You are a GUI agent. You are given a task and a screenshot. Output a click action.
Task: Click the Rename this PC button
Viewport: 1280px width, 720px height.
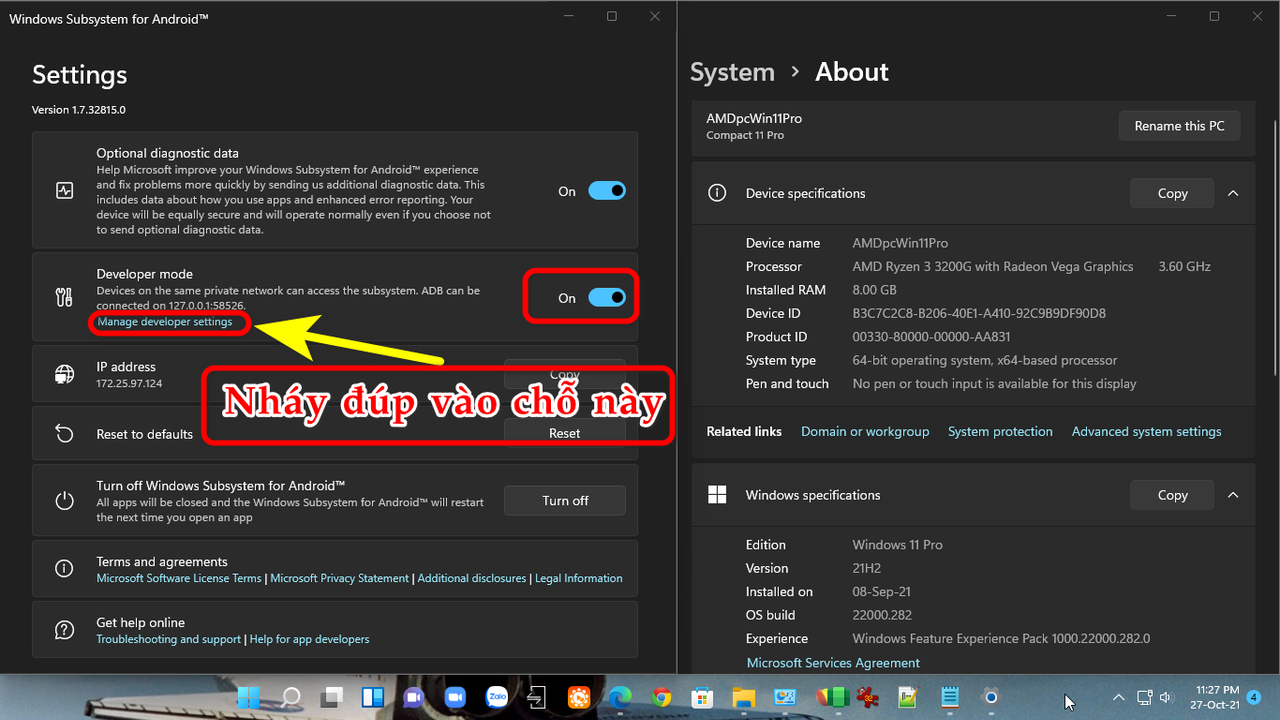[x=1179, y=126]
